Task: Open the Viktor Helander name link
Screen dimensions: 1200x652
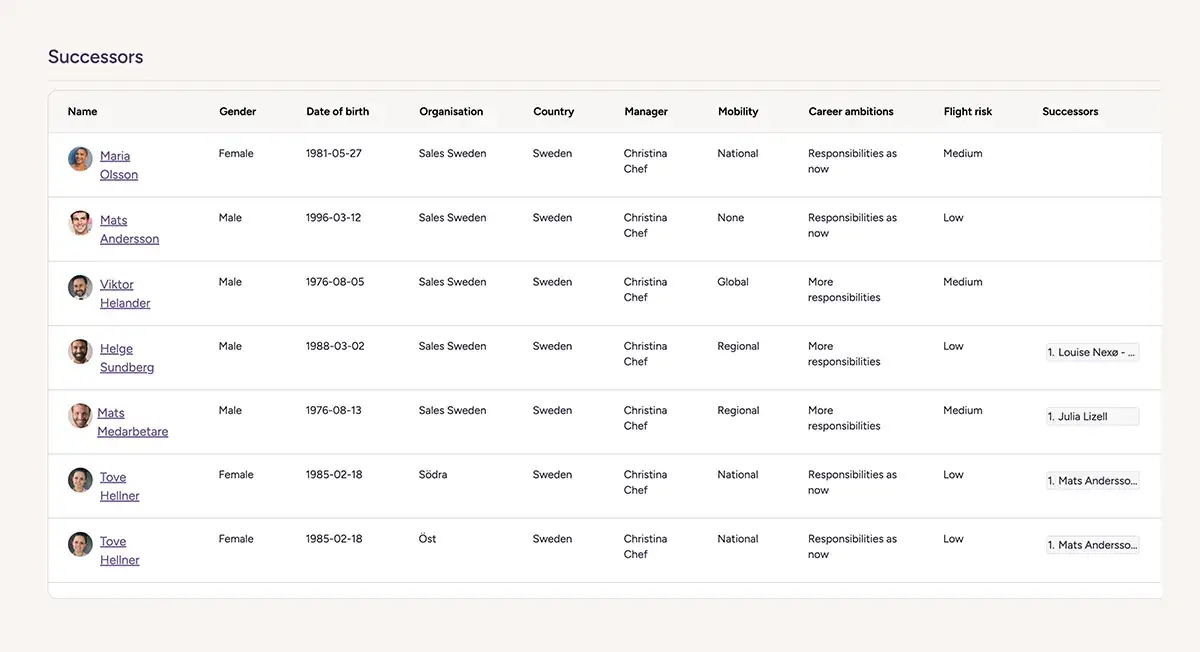Action: (124, 293)
